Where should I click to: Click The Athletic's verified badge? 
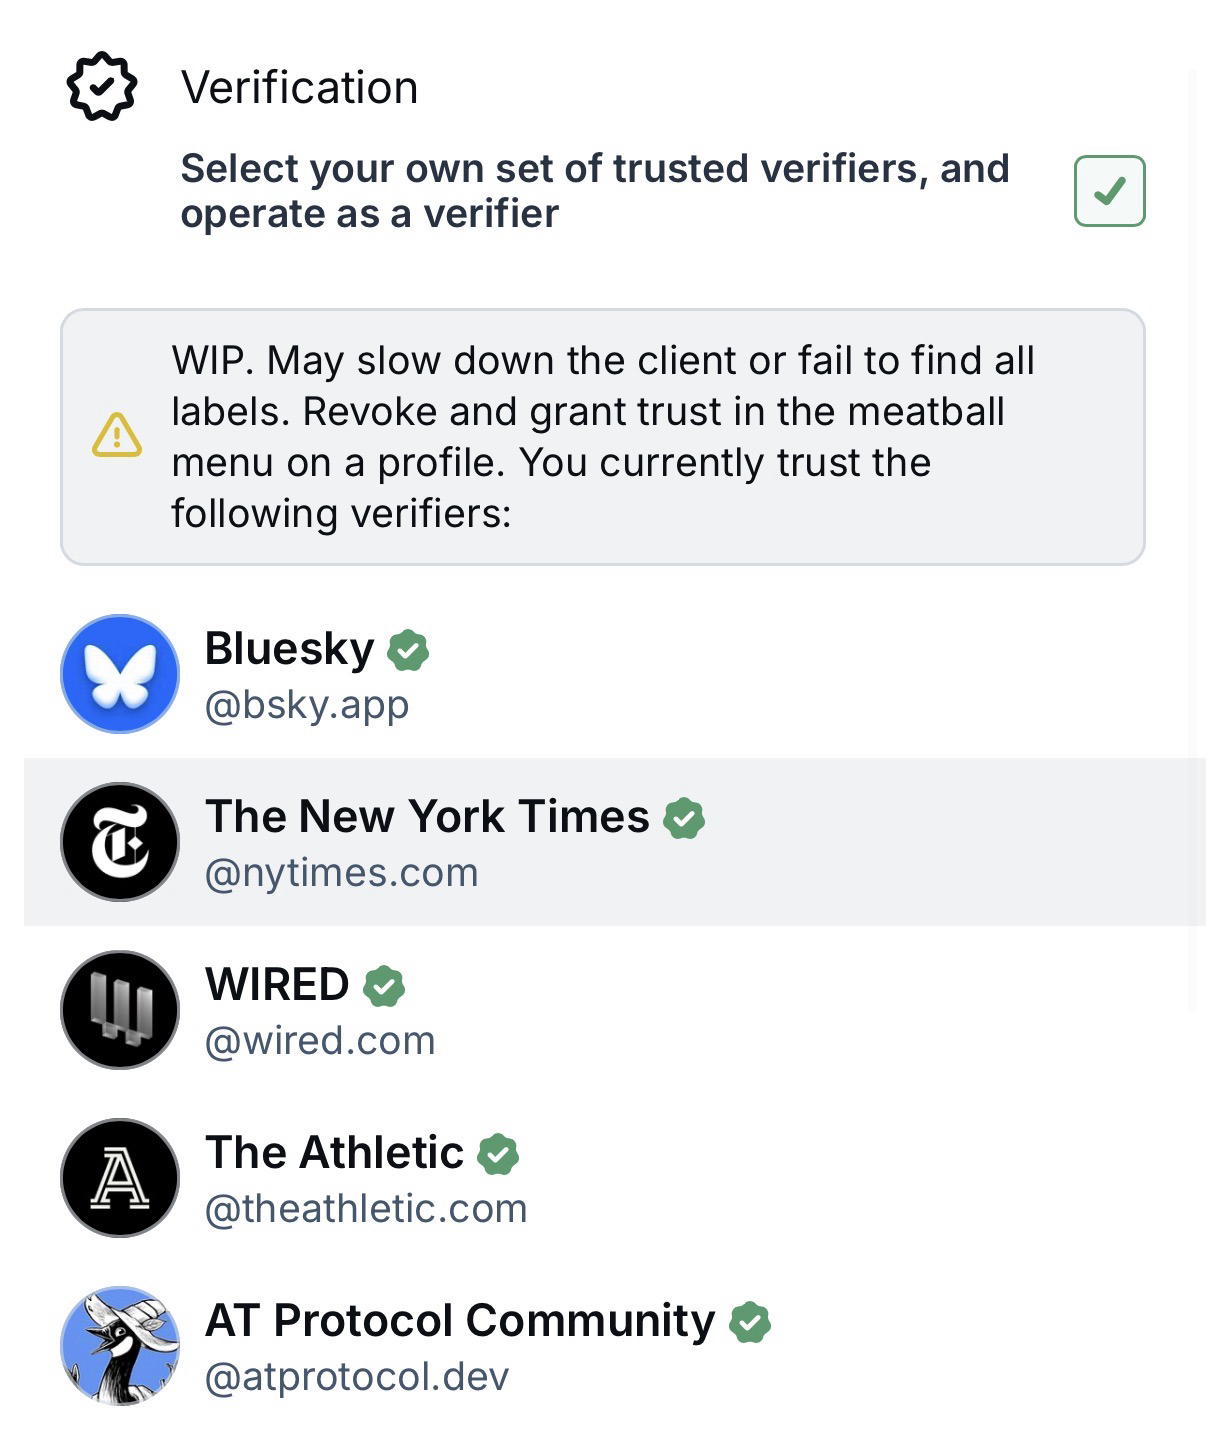point(498,1154)
